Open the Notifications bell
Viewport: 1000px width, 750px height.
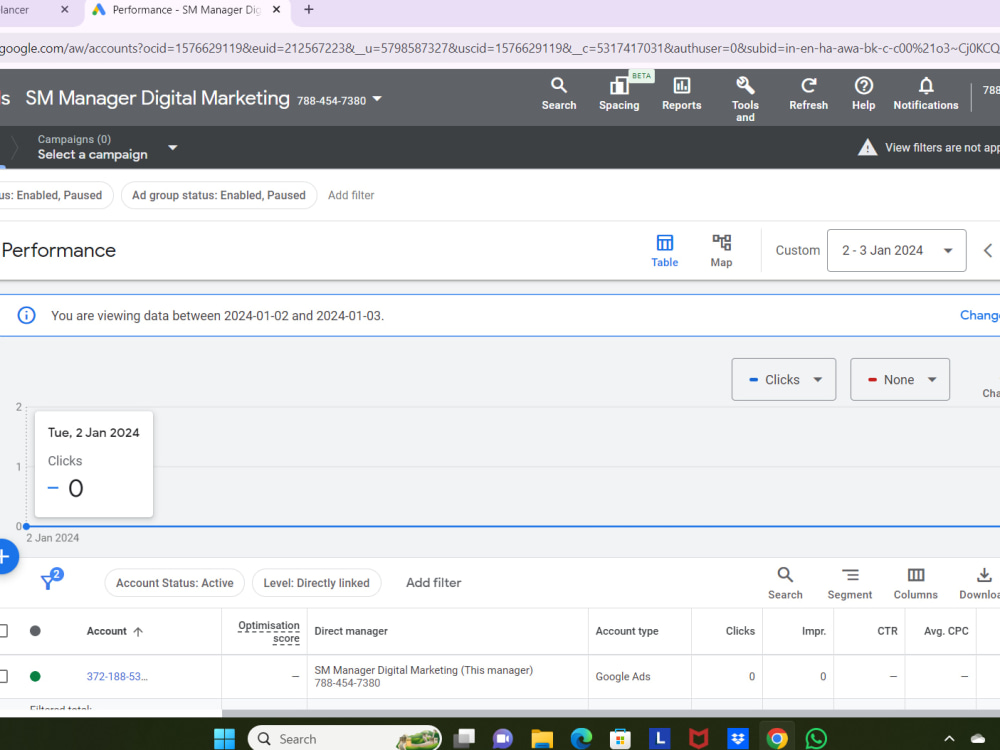coord(925,94)
